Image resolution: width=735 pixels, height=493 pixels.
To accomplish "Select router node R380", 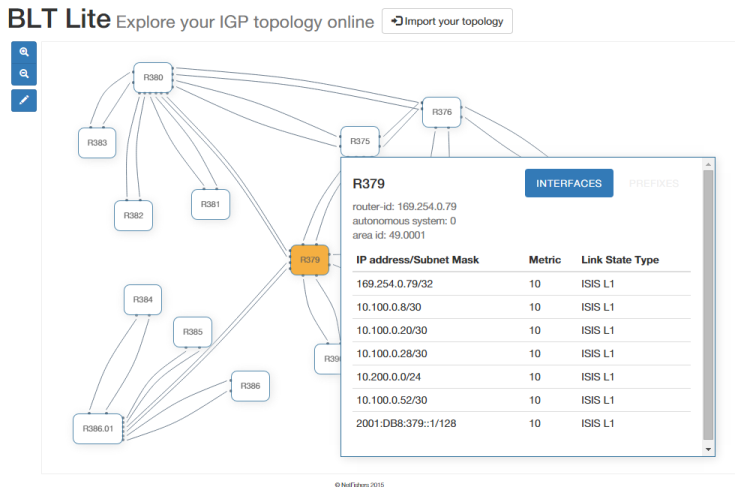I will point(153,77).
